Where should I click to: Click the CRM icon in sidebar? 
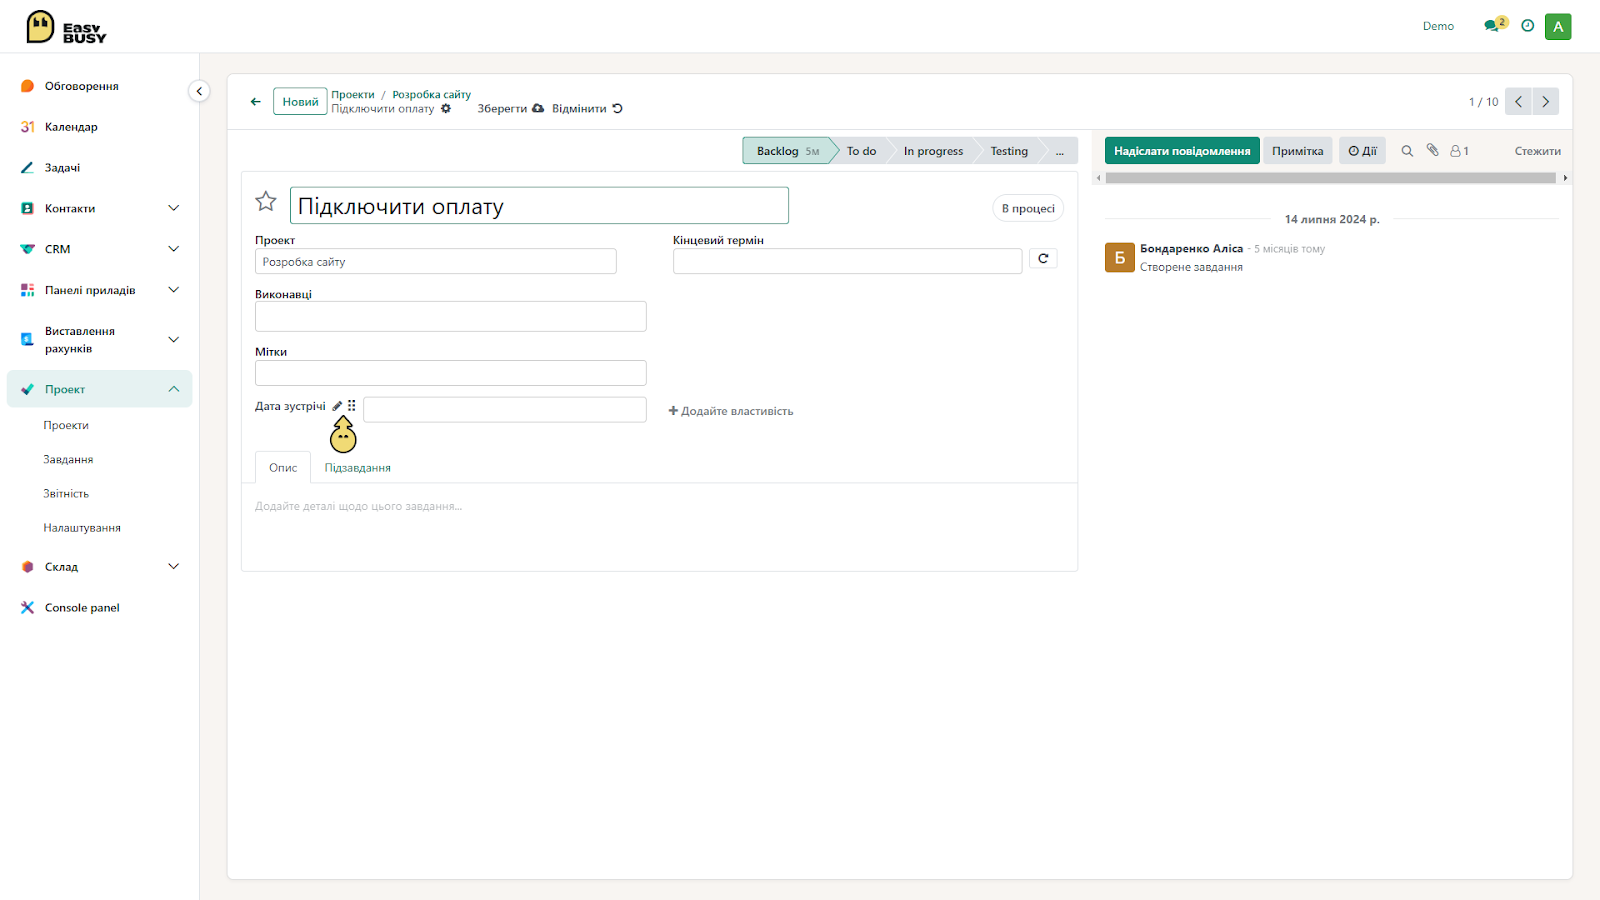27,249
